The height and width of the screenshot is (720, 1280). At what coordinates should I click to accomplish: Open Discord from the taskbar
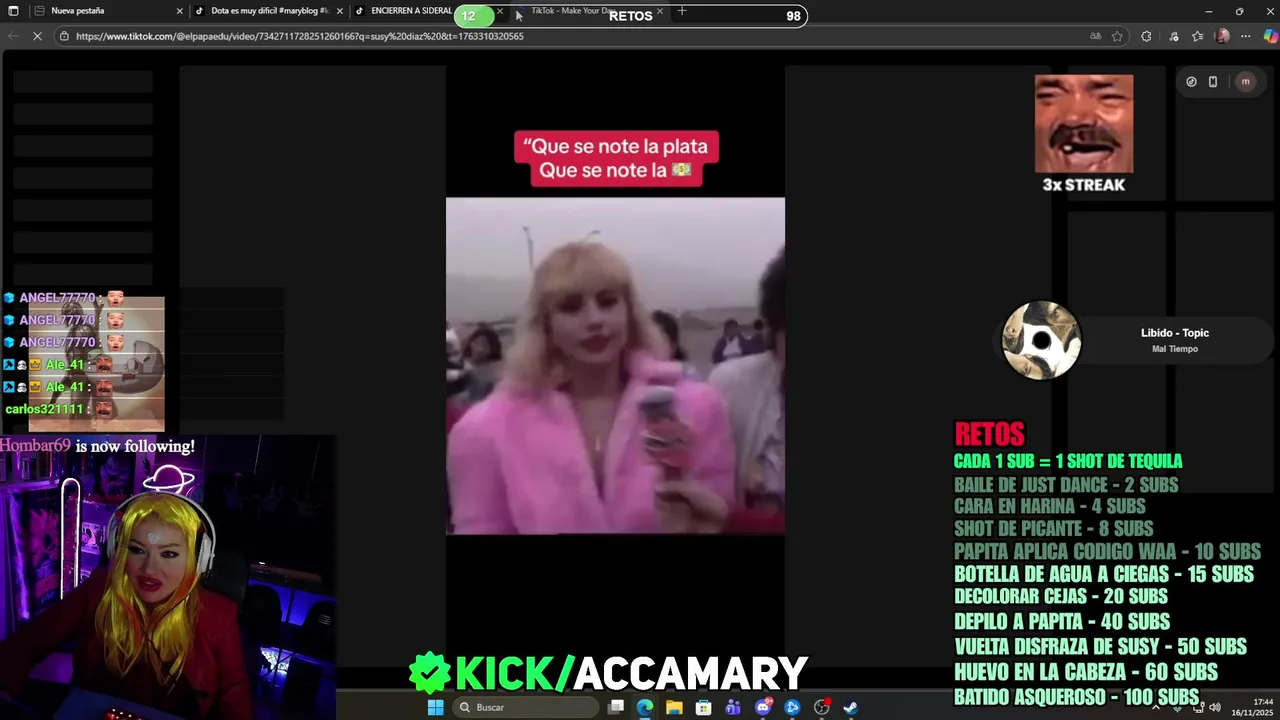[x=763, y=707]
